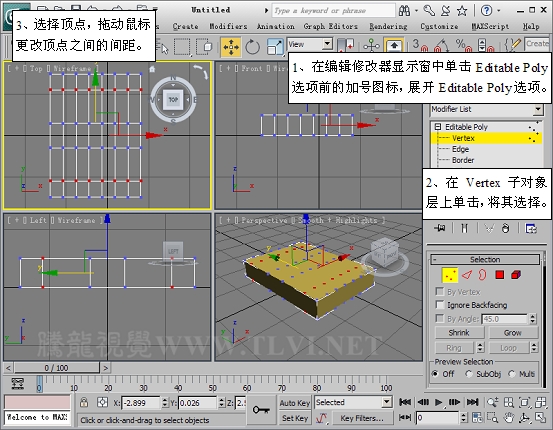Open the Customize menu
Screen dimensions: 553x430
click(439, 26)
